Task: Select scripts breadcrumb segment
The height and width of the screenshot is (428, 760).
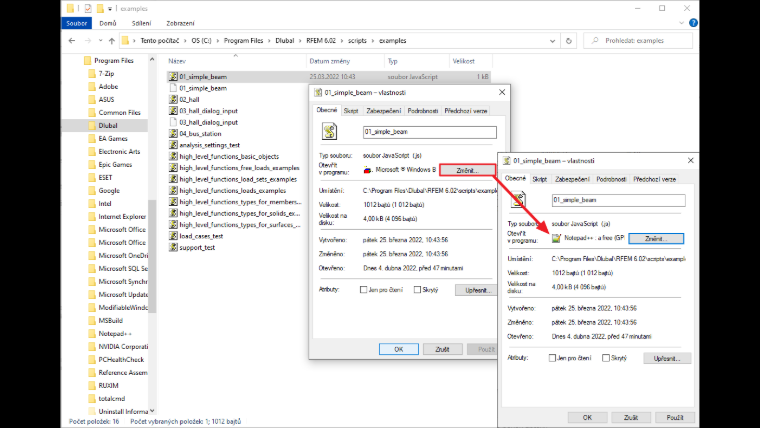Action: point(357,41)
